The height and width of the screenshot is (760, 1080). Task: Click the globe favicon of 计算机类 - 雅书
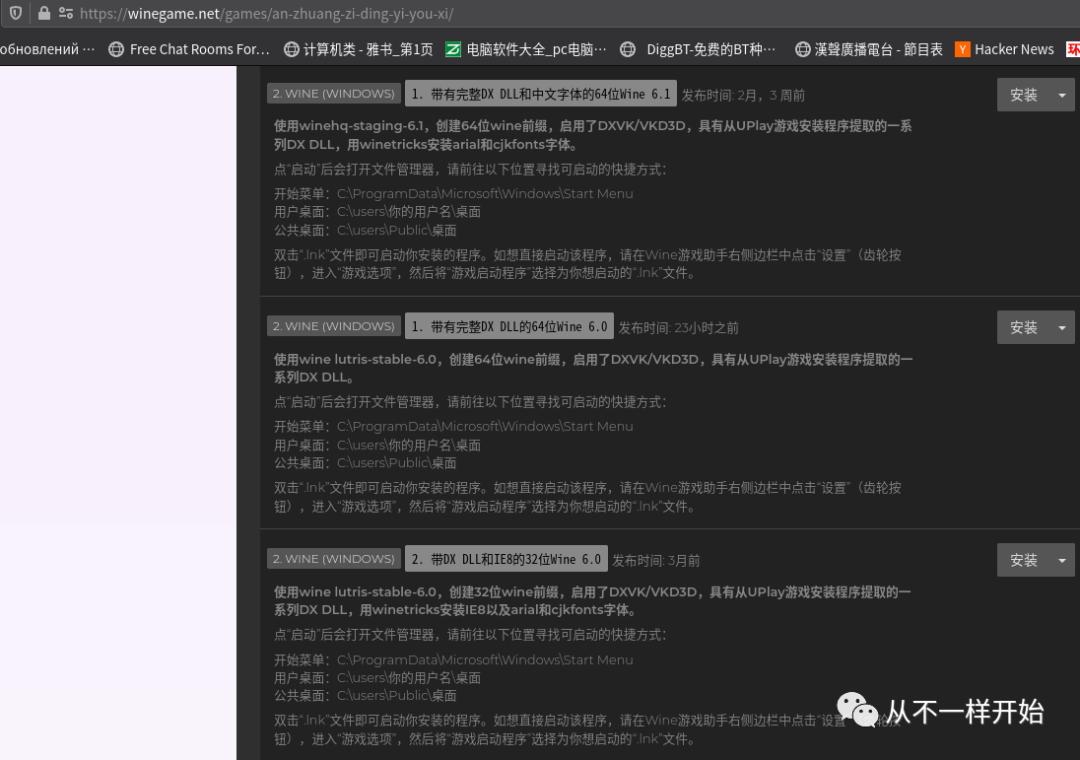click(x=291, y=48)
